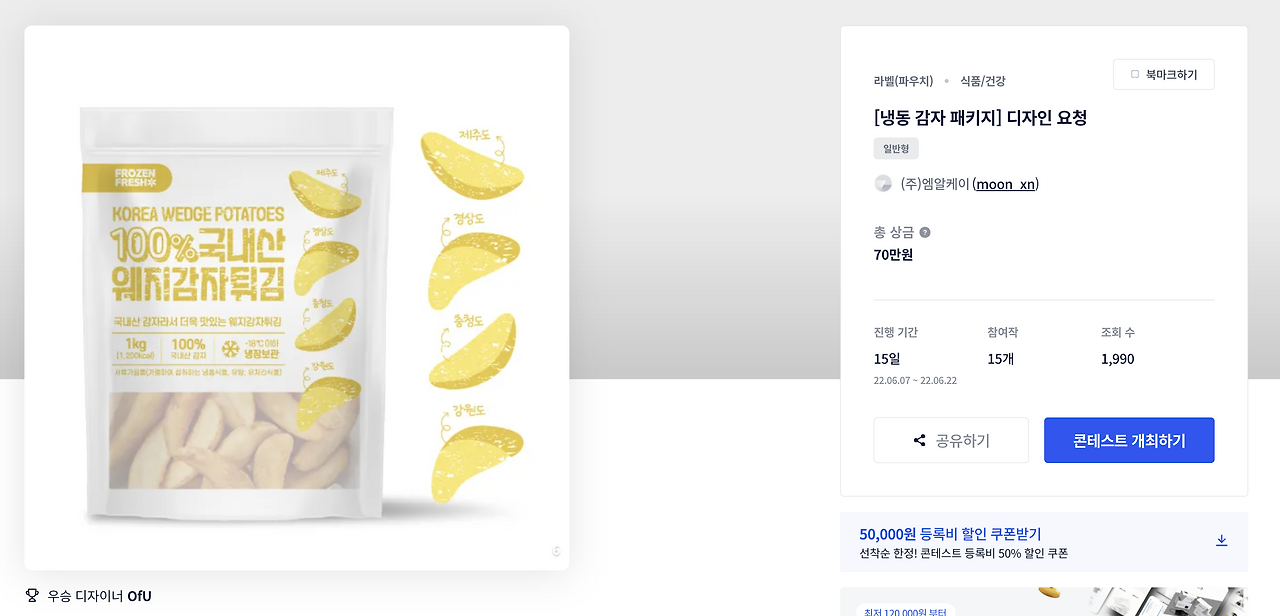Open the contest title [냉동 감자 패키지] 디자인 요청
Image resolution: width=1280 pixels, height=616 pixels.
pyautogui.click(x=982, y=117)
